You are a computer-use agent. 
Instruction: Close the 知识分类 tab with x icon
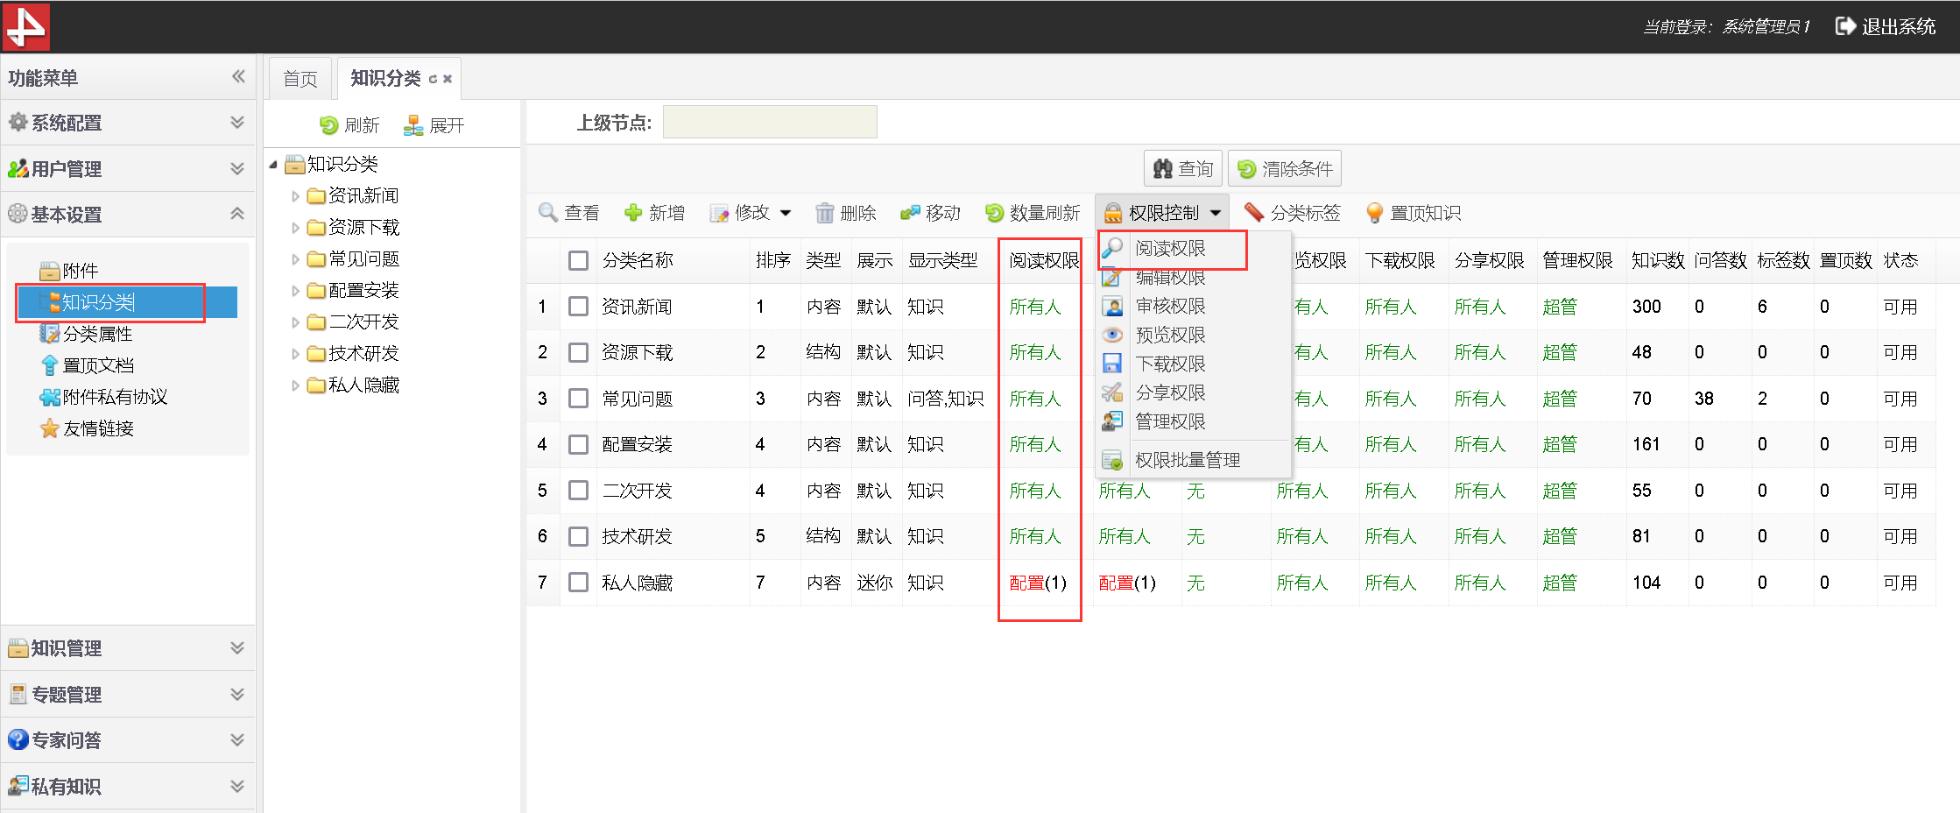point(448,79)
